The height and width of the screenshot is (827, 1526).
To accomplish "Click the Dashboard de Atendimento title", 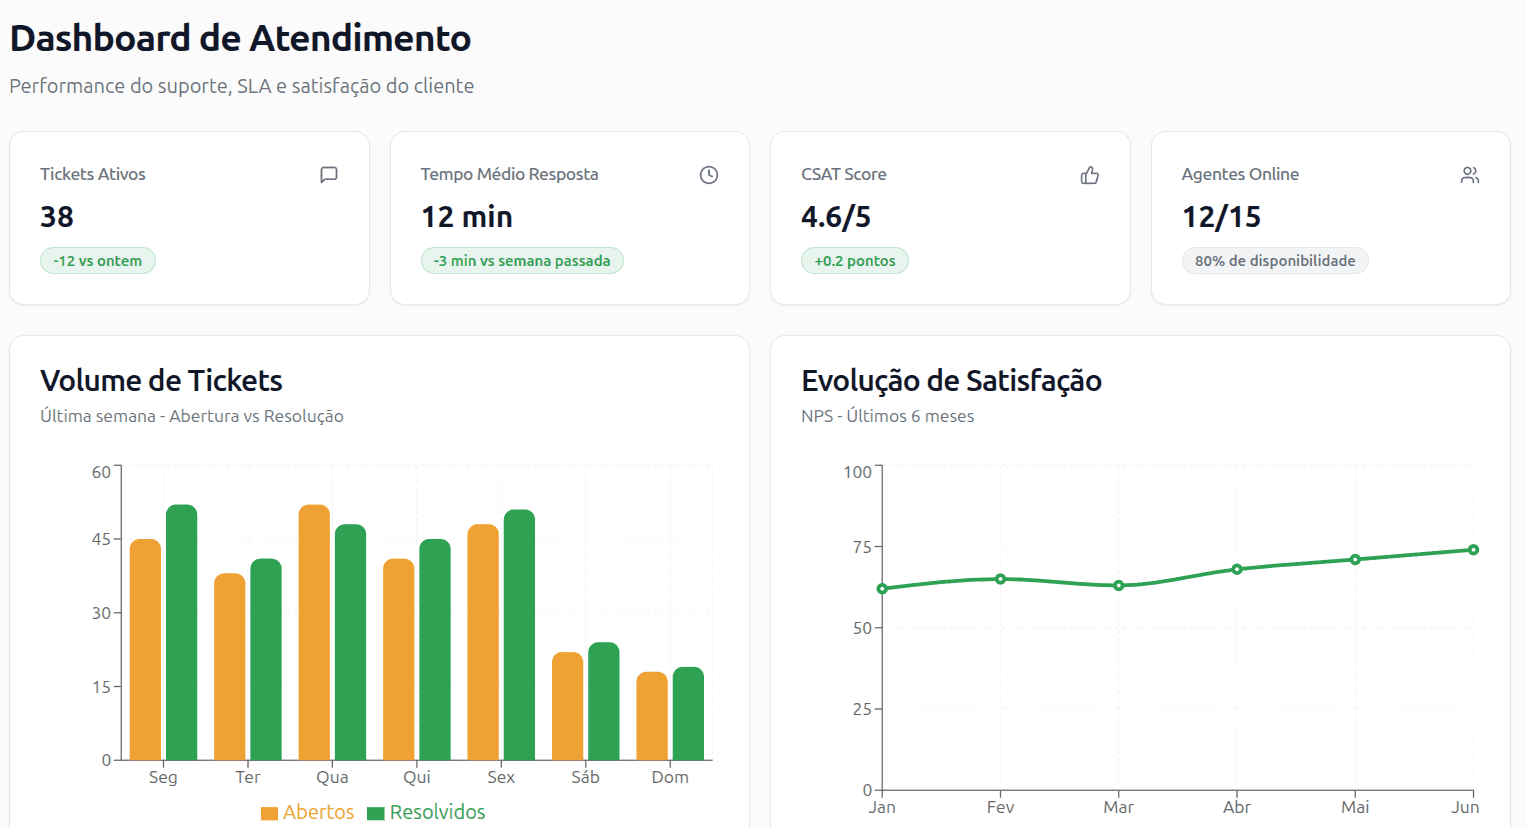I will pos(239,38).
